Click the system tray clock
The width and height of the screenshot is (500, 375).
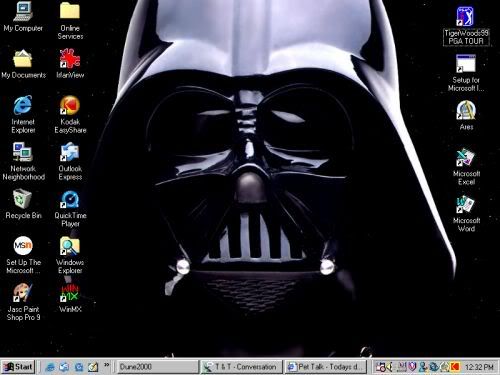click(x=479, y=367)
